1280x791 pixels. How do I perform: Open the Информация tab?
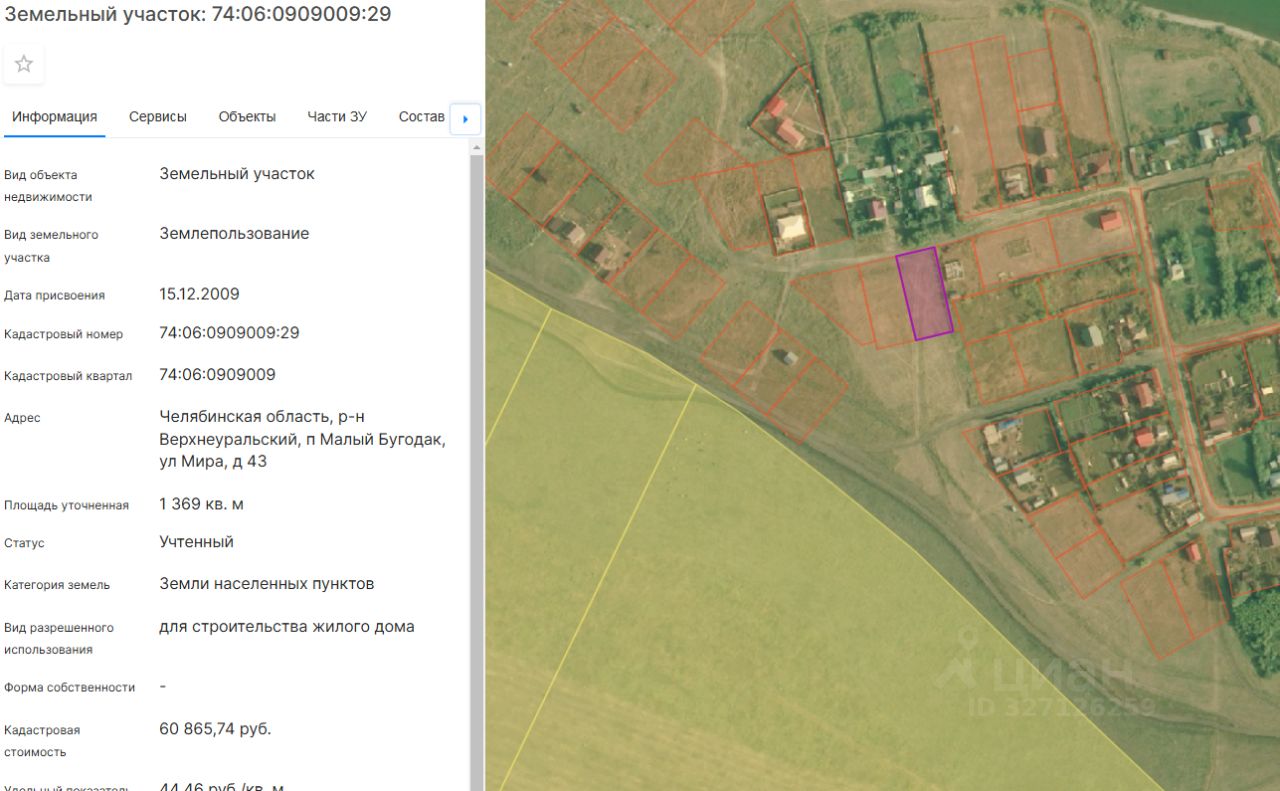[x=54, y=117]
